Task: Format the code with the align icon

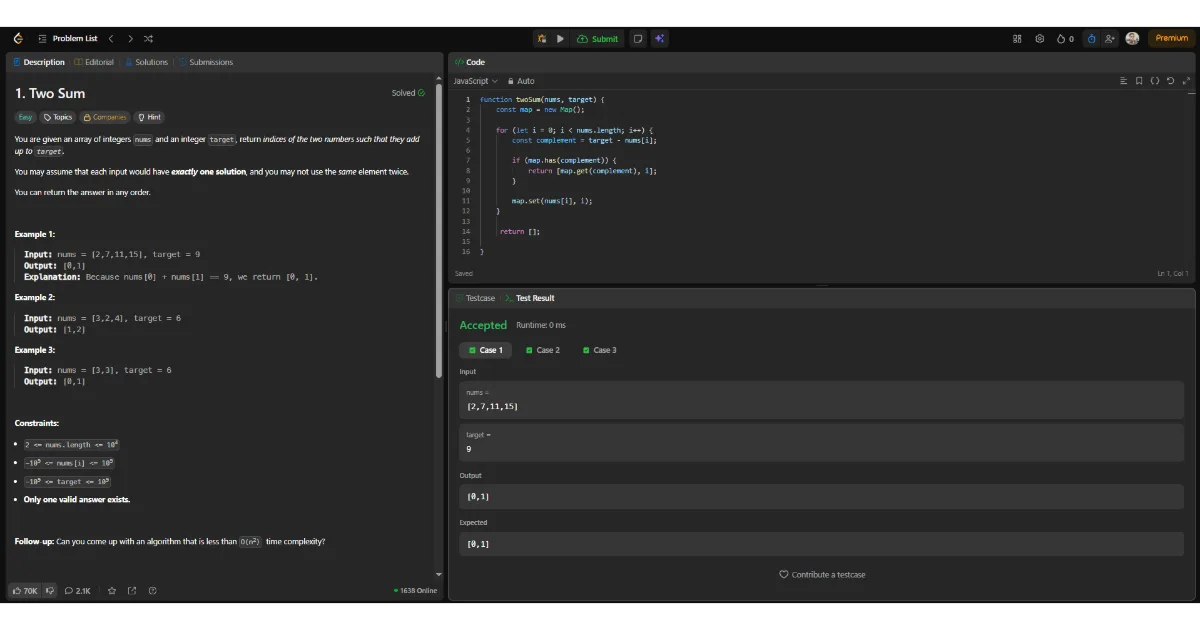Action: [1123, 81]
